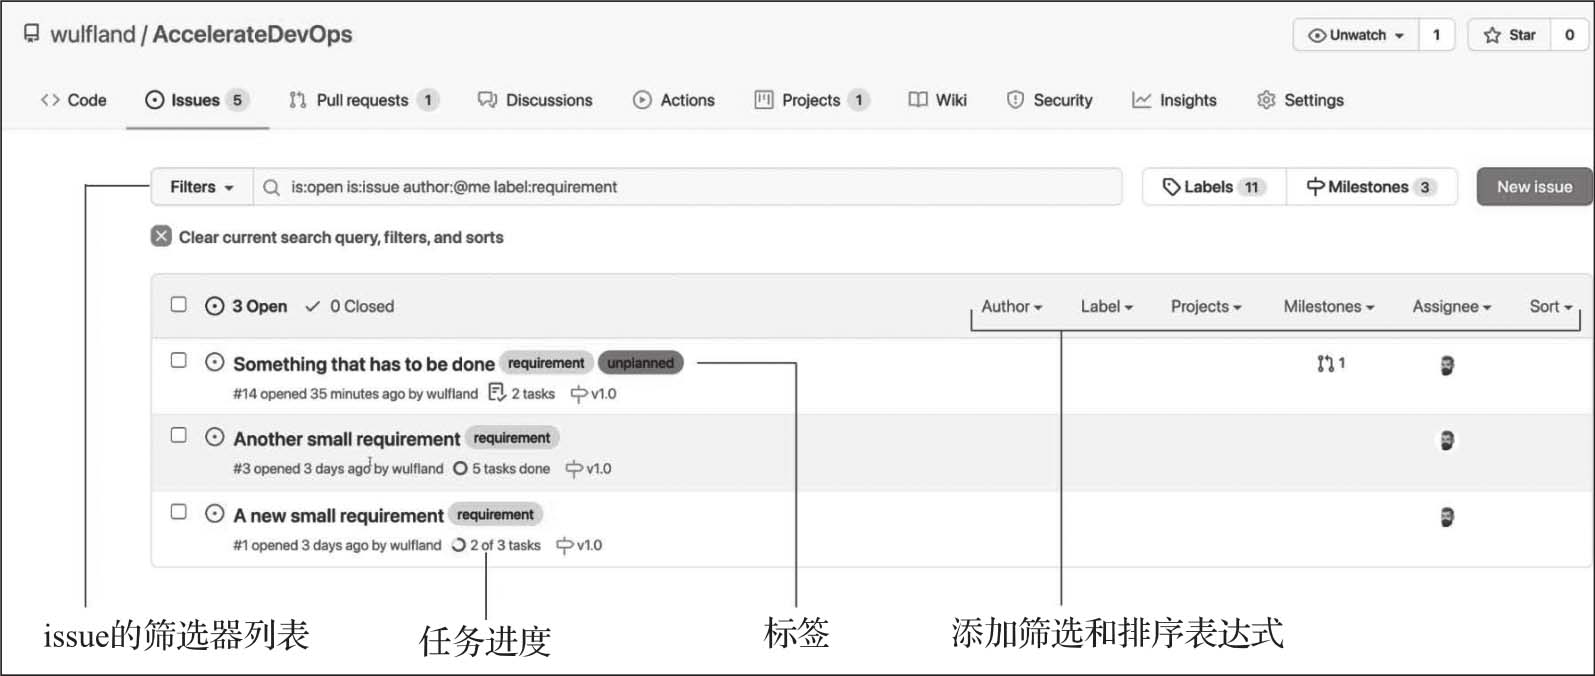The height and width of the screenshot is (676, 1595).
Task: Click the New issue button
Action: (1534, 187)
